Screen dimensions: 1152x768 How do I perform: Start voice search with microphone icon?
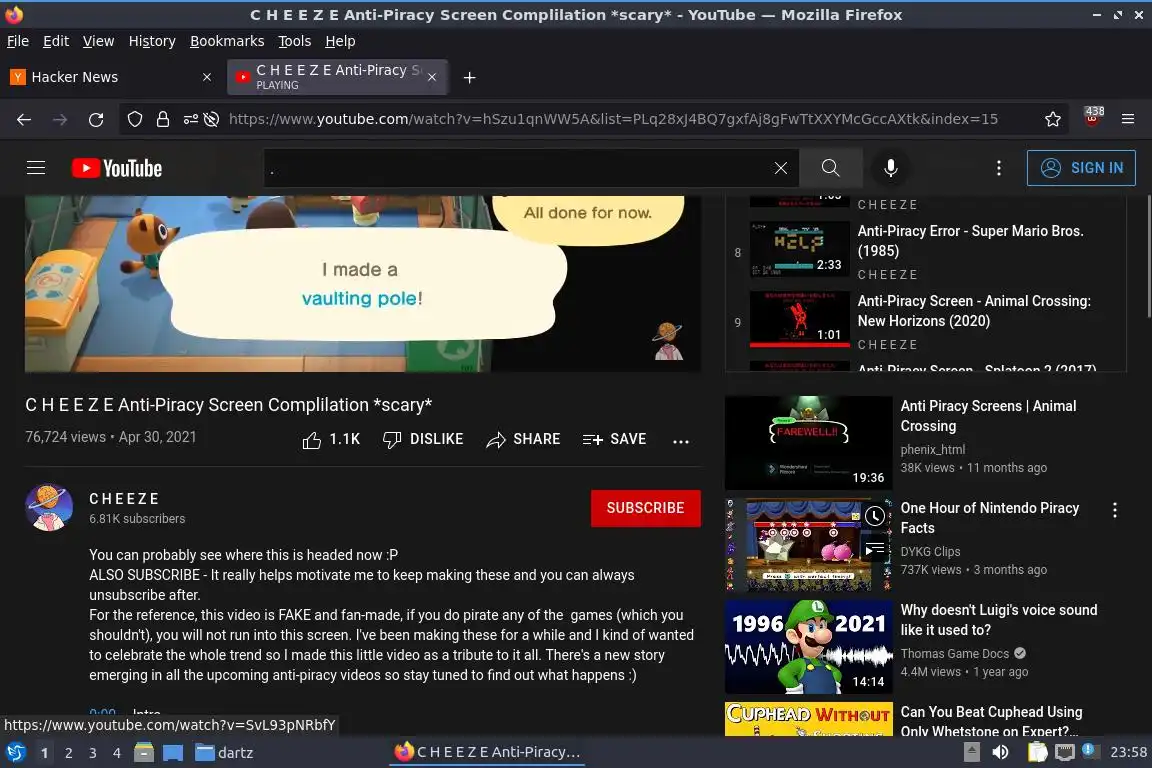[890, 168]
